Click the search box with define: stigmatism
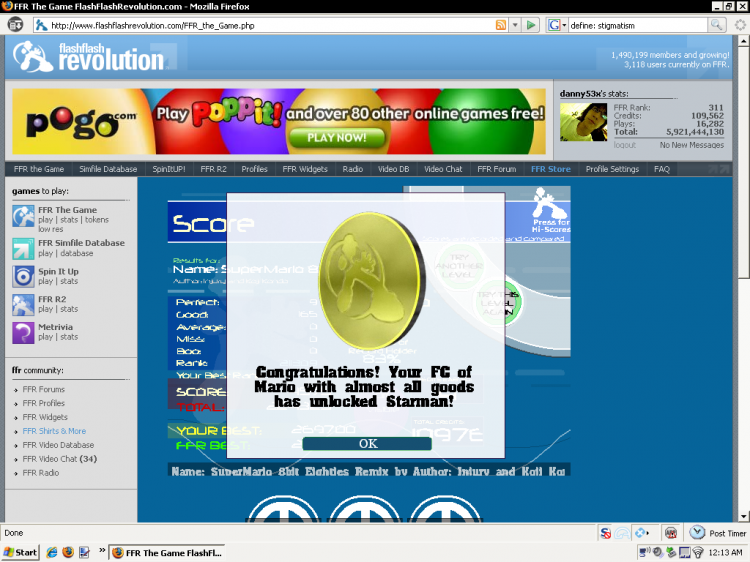Viewport: 750px width, 562px height. coord(637,25)
